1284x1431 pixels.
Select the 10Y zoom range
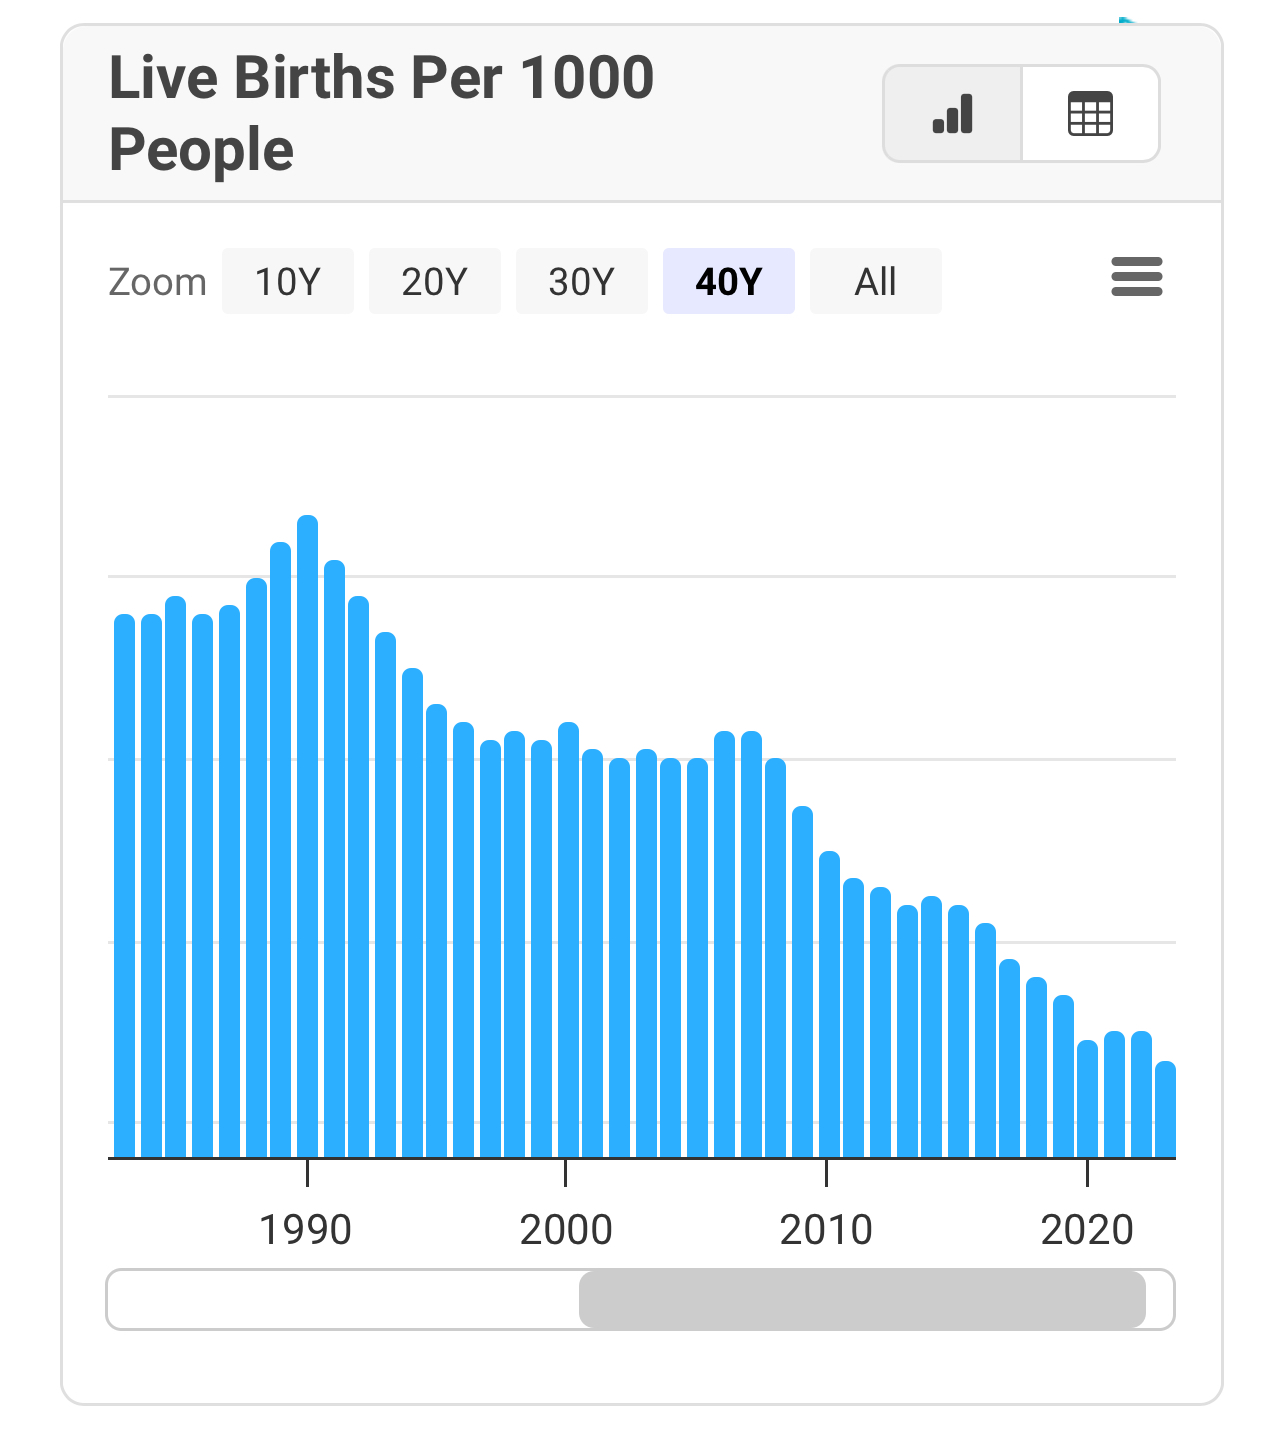point(288,282)
